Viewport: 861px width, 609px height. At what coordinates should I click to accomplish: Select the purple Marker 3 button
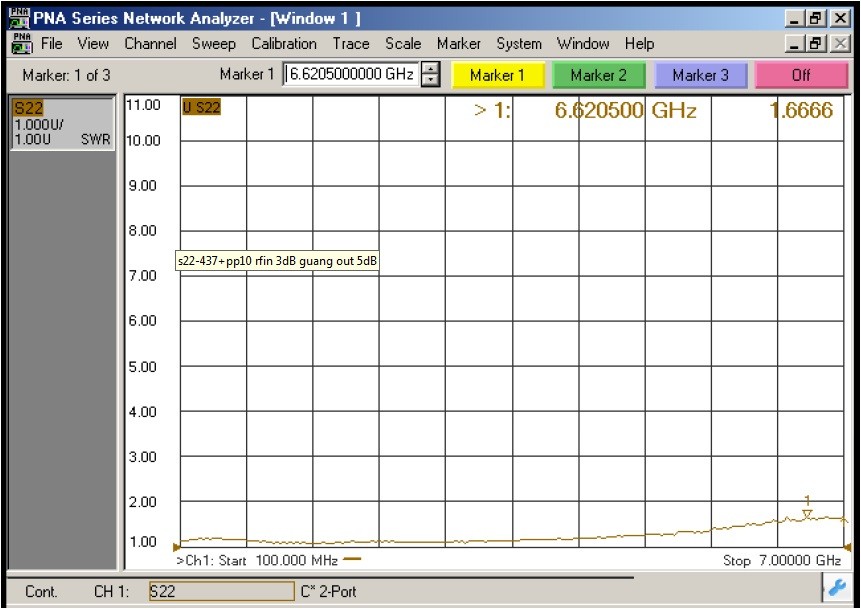click(x=701, y=75)
